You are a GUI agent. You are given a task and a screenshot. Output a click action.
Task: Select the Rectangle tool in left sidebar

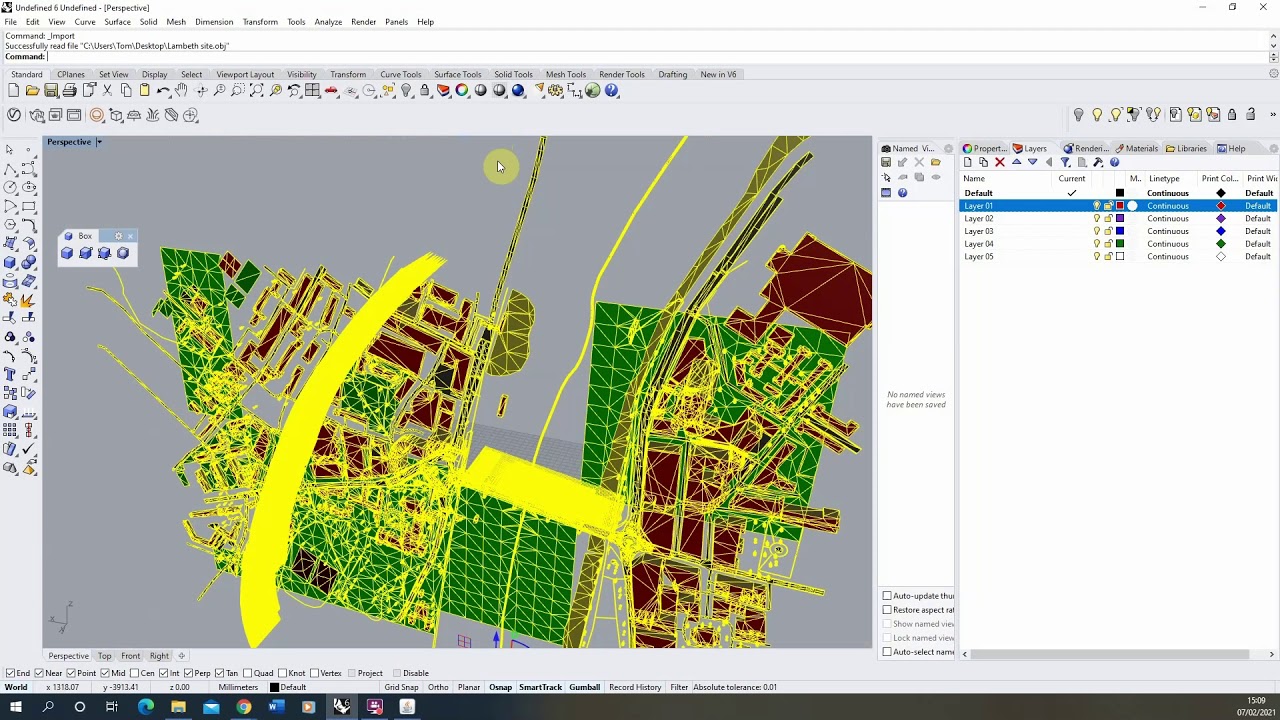coord(29,206)
